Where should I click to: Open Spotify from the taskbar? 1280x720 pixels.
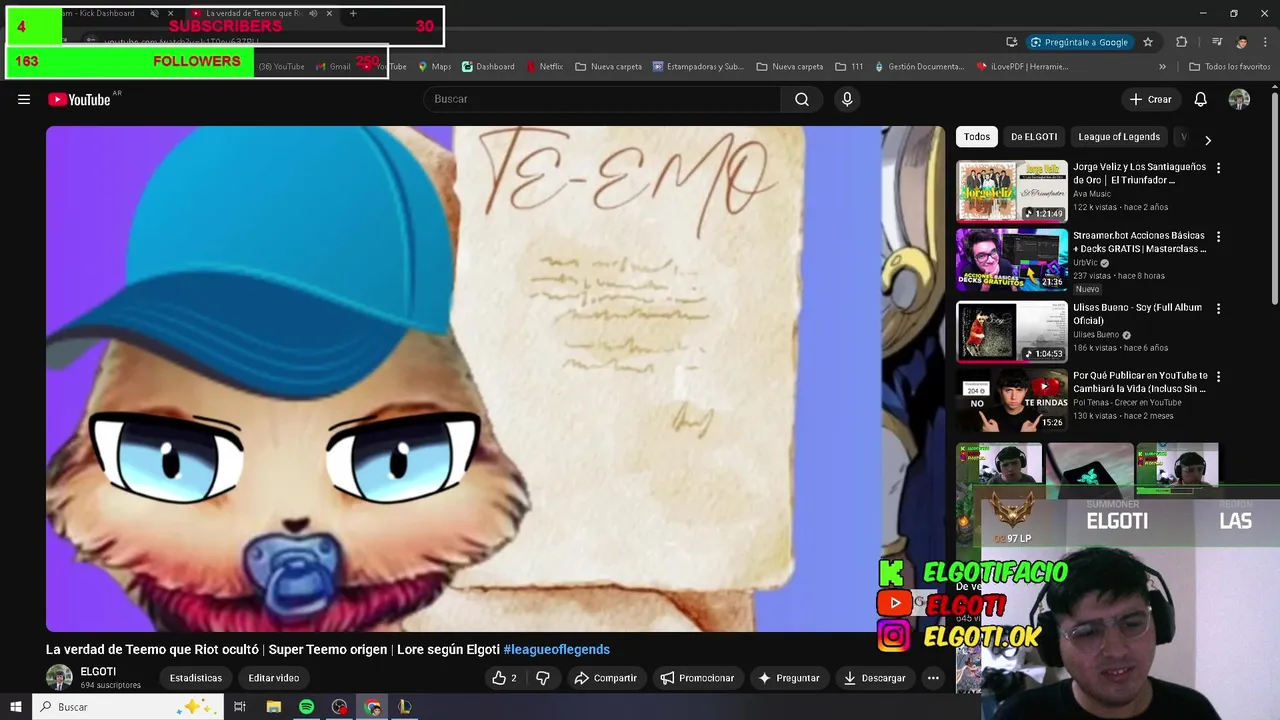[x=307, y=707]
